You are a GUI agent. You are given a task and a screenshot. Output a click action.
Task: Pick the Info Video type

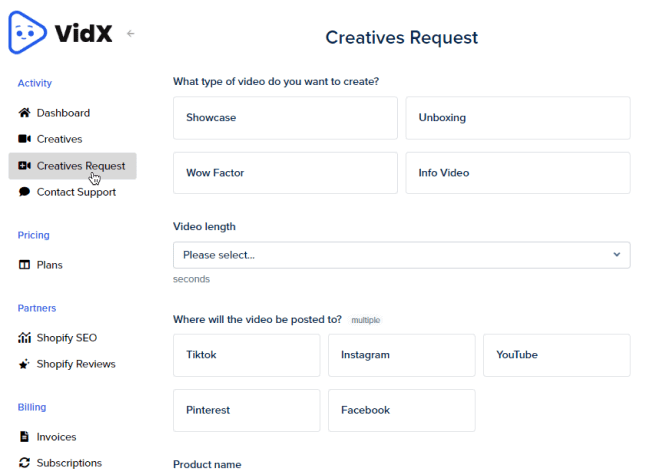pos(517,173)
